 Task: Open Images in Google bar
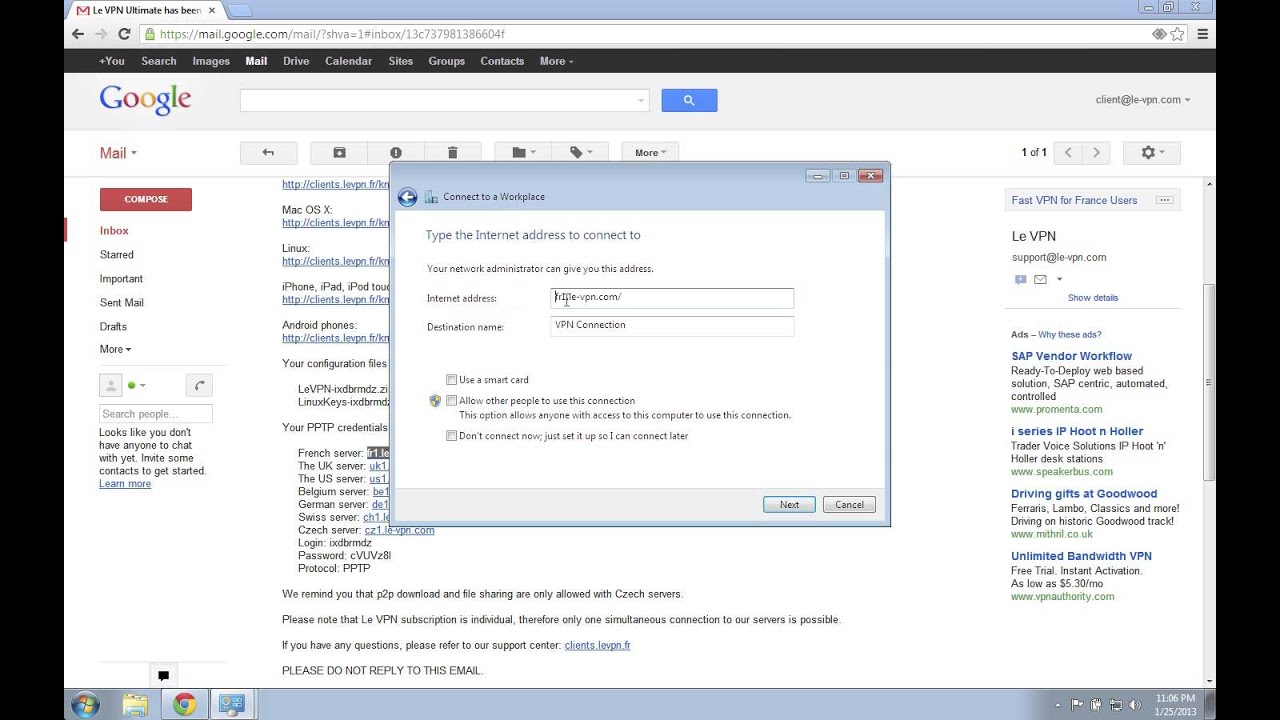click(211, 61)
